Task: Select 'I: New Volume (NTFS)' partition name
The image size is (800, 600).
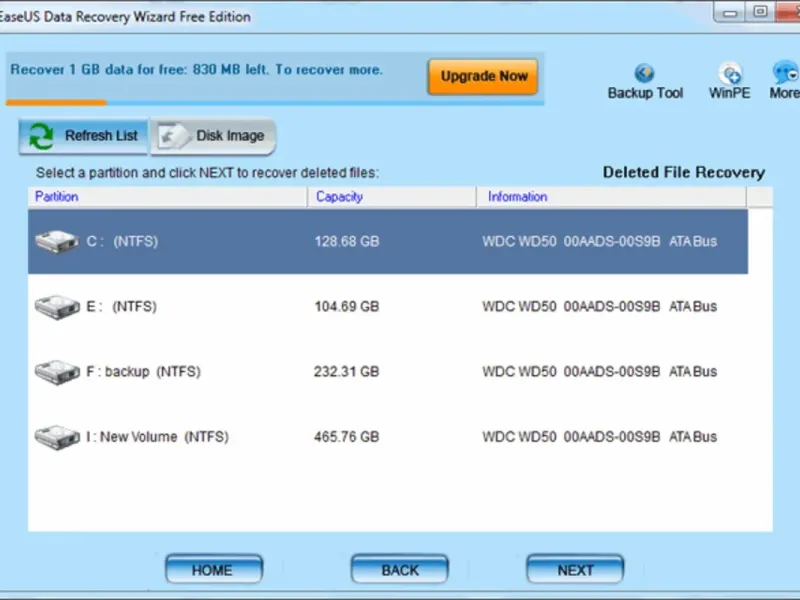Action: [x=157, y=437]
